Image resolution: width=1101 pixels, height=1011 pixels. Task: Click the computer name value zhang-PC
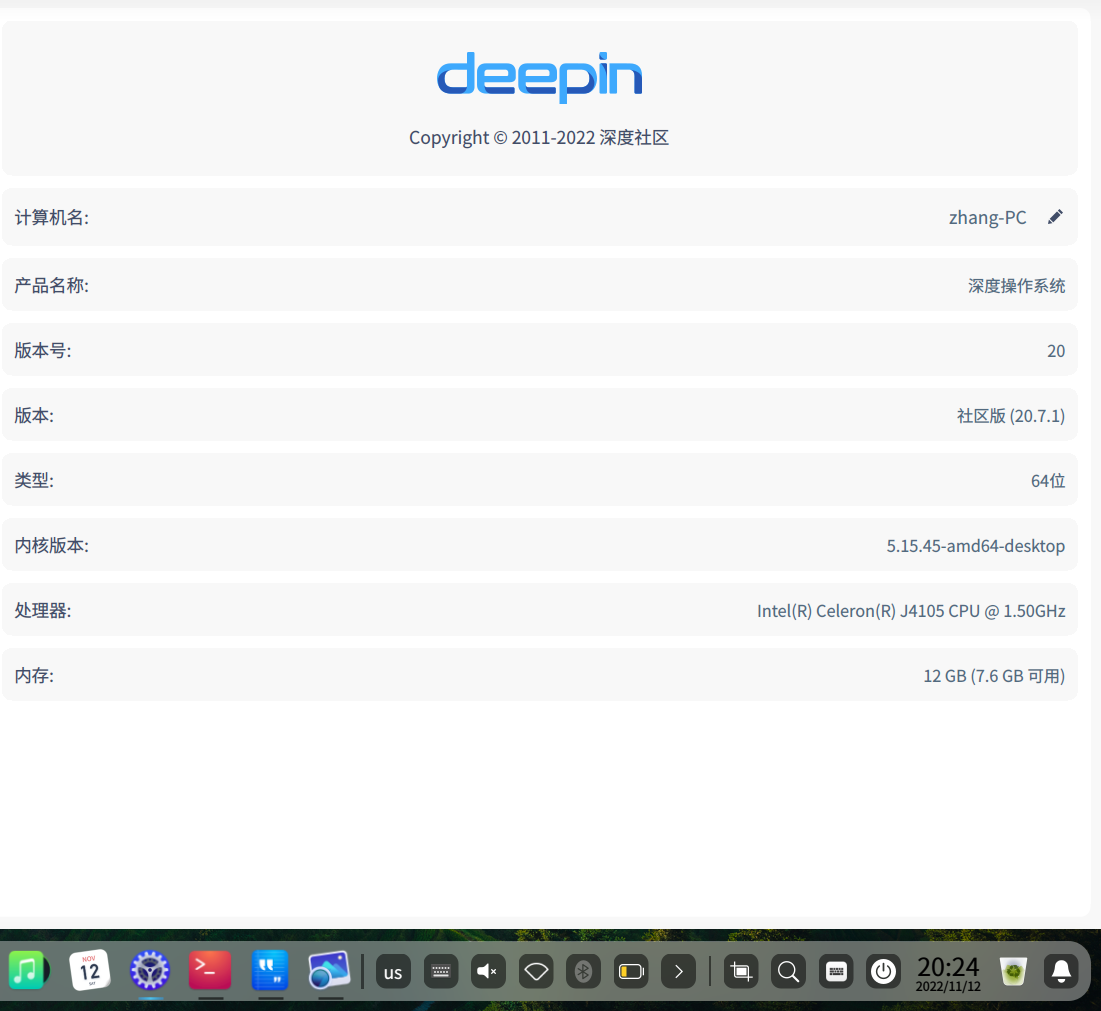tap(987, 218)
